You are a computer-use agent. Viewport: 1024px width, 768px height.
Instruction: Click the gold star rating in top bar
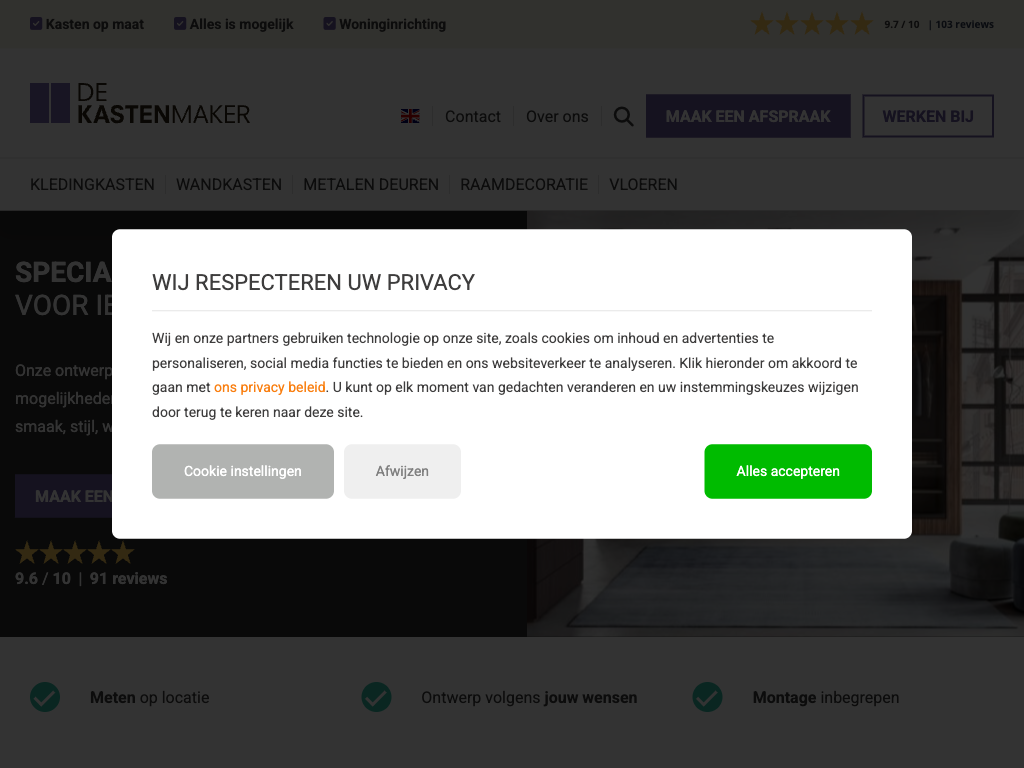812,24
